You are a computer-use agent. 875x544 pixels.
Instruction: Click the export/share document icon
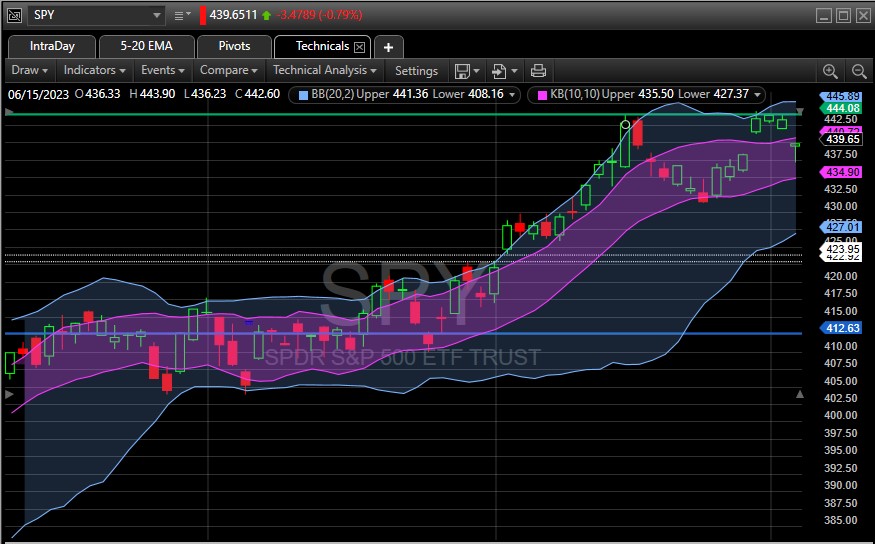click(x=500, y=71)
